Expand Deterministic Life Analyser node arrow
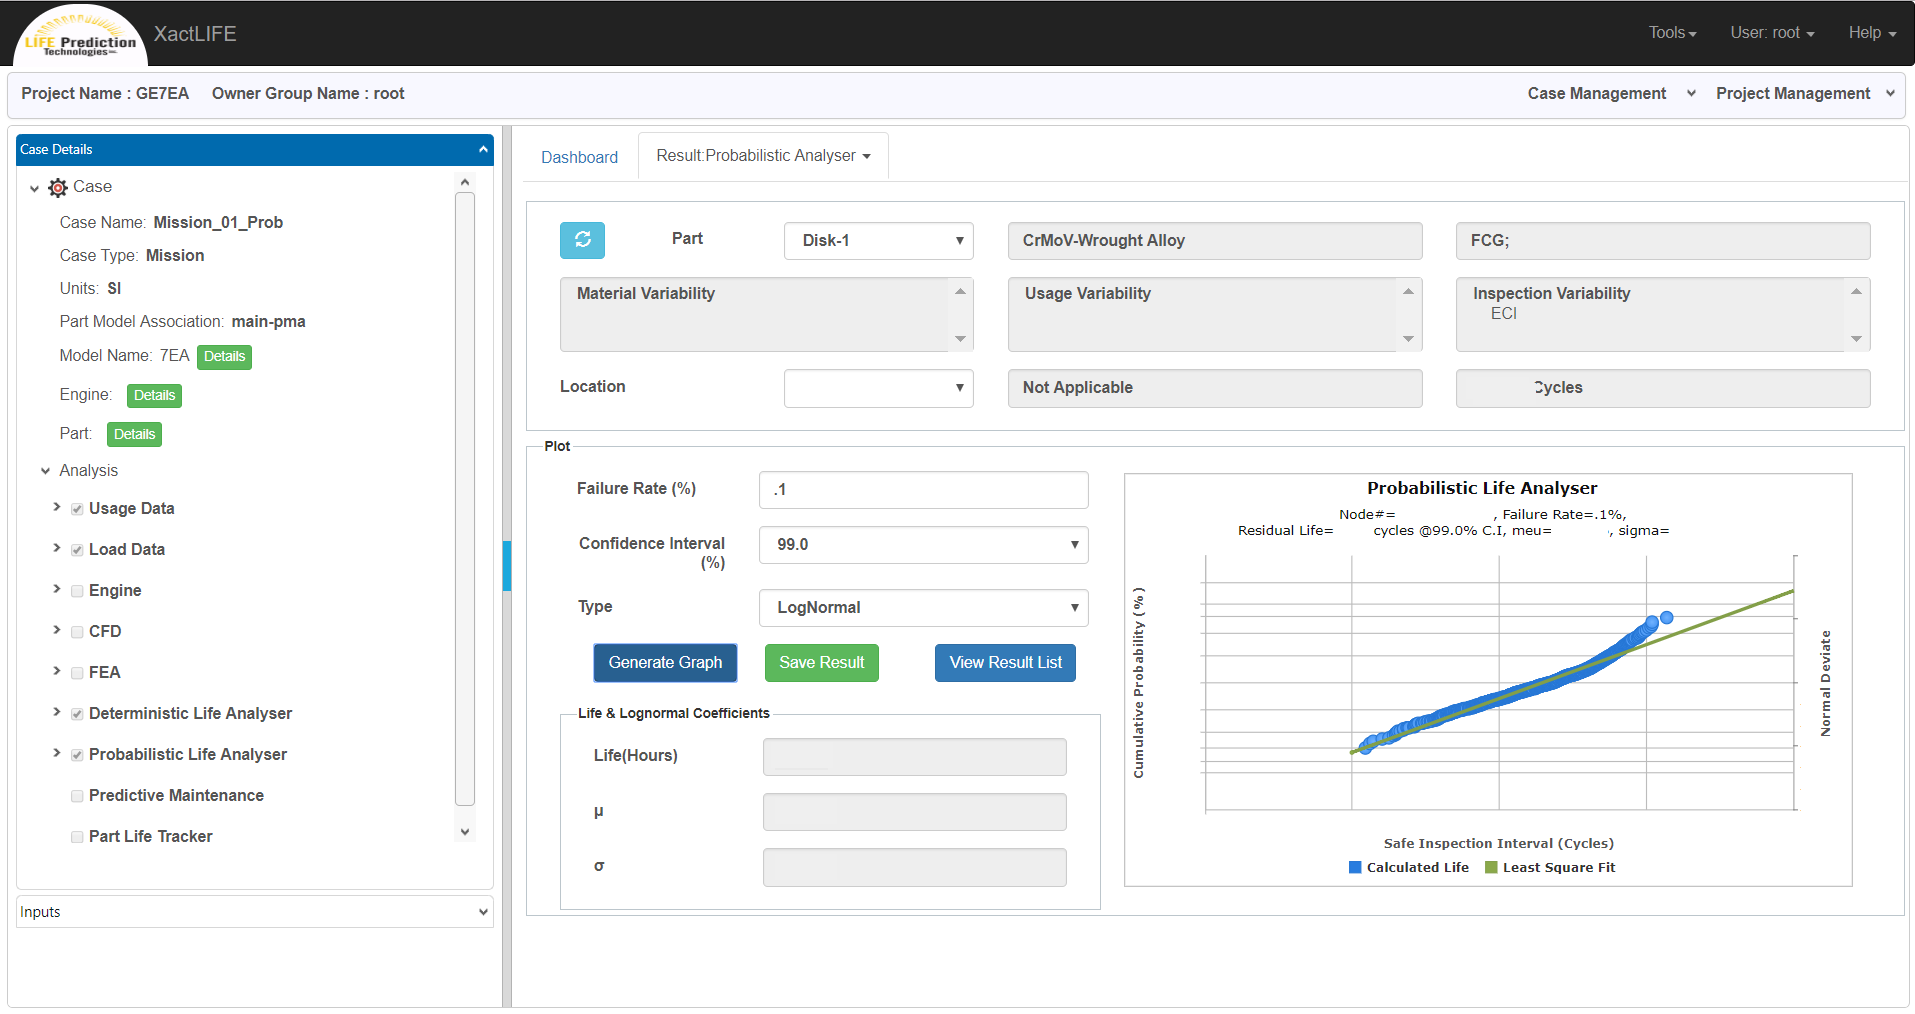Image resolution: width=1915 pixels, height=1014 pixels. coord(57,712)
